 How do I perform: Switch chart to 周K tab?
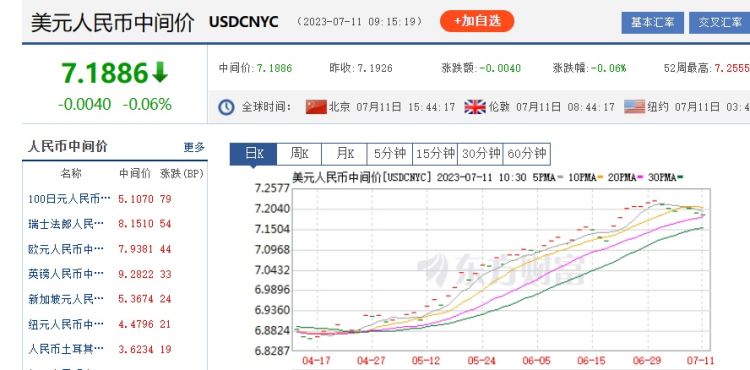point(299,154)
